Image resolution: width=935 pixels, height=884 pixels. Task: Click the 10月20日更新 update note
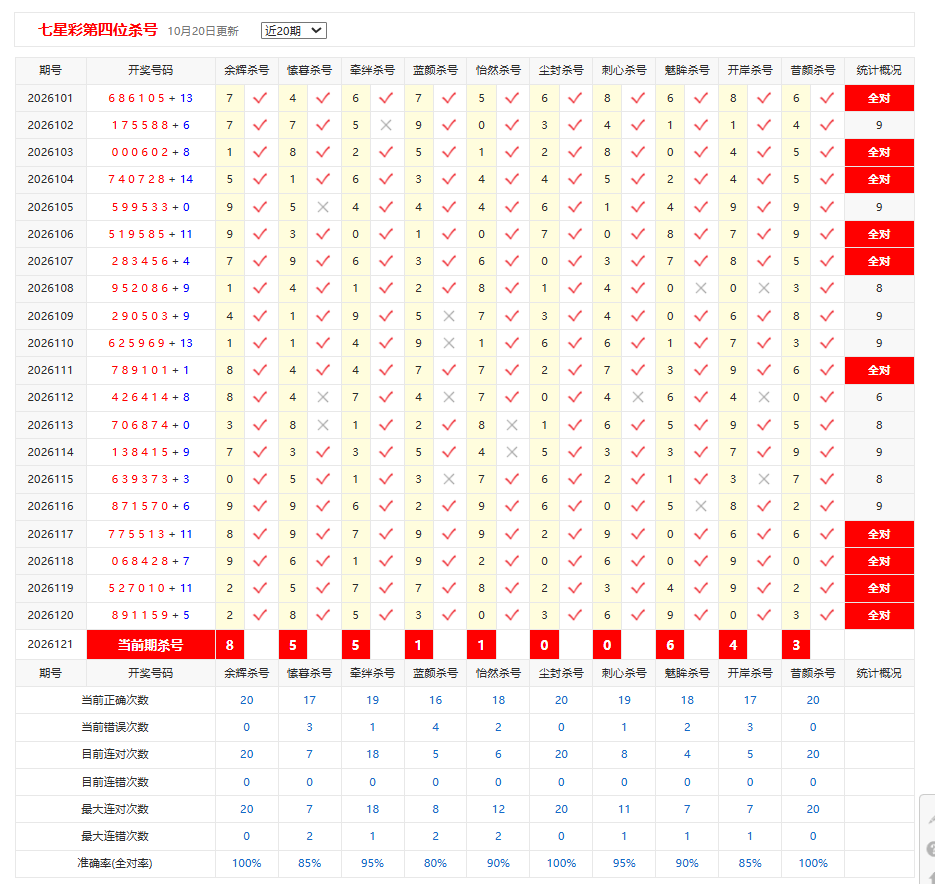[203, 31]
